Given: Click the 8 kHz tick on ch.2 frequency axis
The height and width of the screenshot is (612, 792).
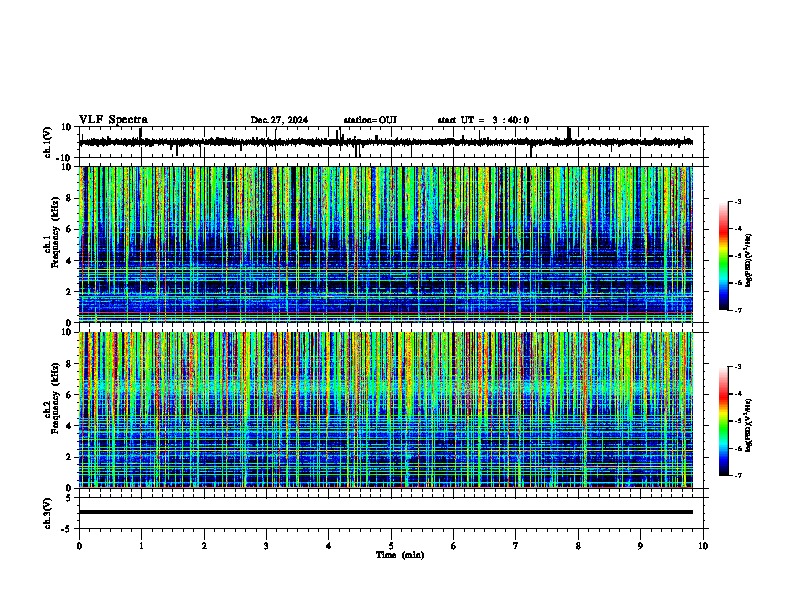Looking at the screenshot, I should 69,364.
